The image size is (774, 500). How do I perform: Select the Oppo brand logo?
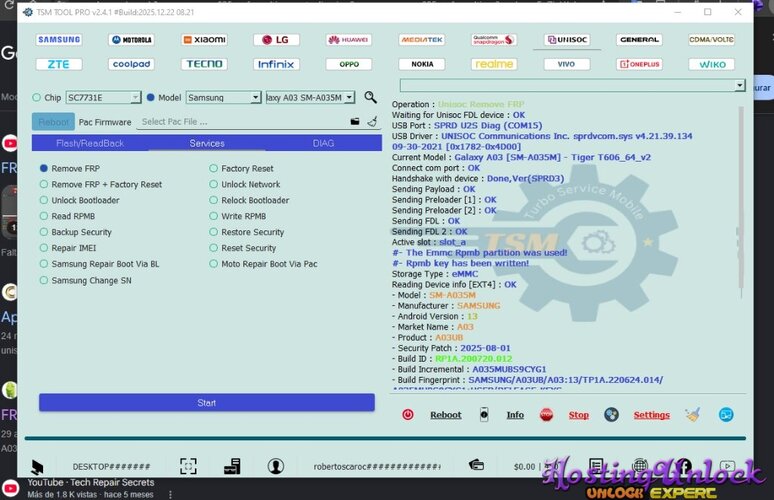(348, 64)
